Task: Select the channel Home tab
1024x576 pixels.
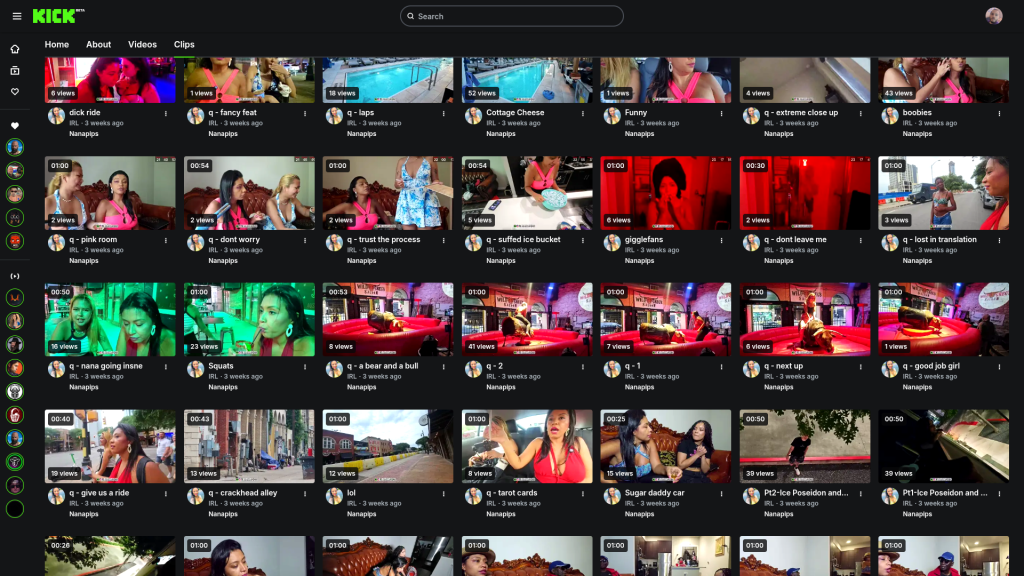Action: pos(57,45)
